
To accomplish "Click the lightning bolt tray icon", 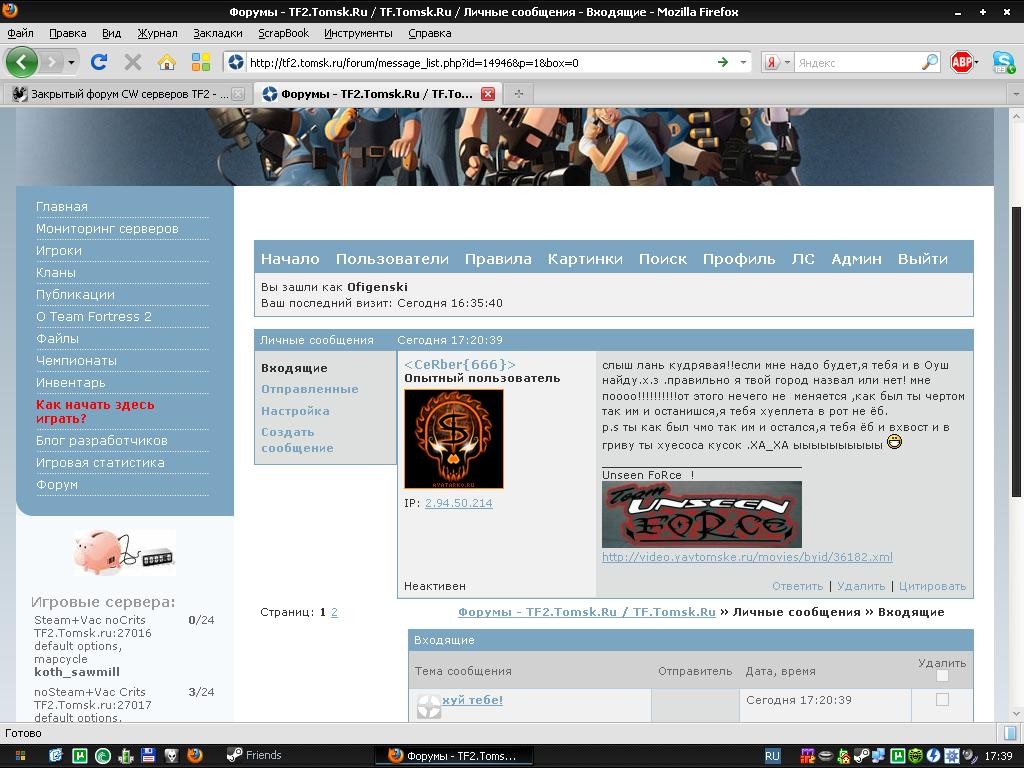I will click(933, 756).
